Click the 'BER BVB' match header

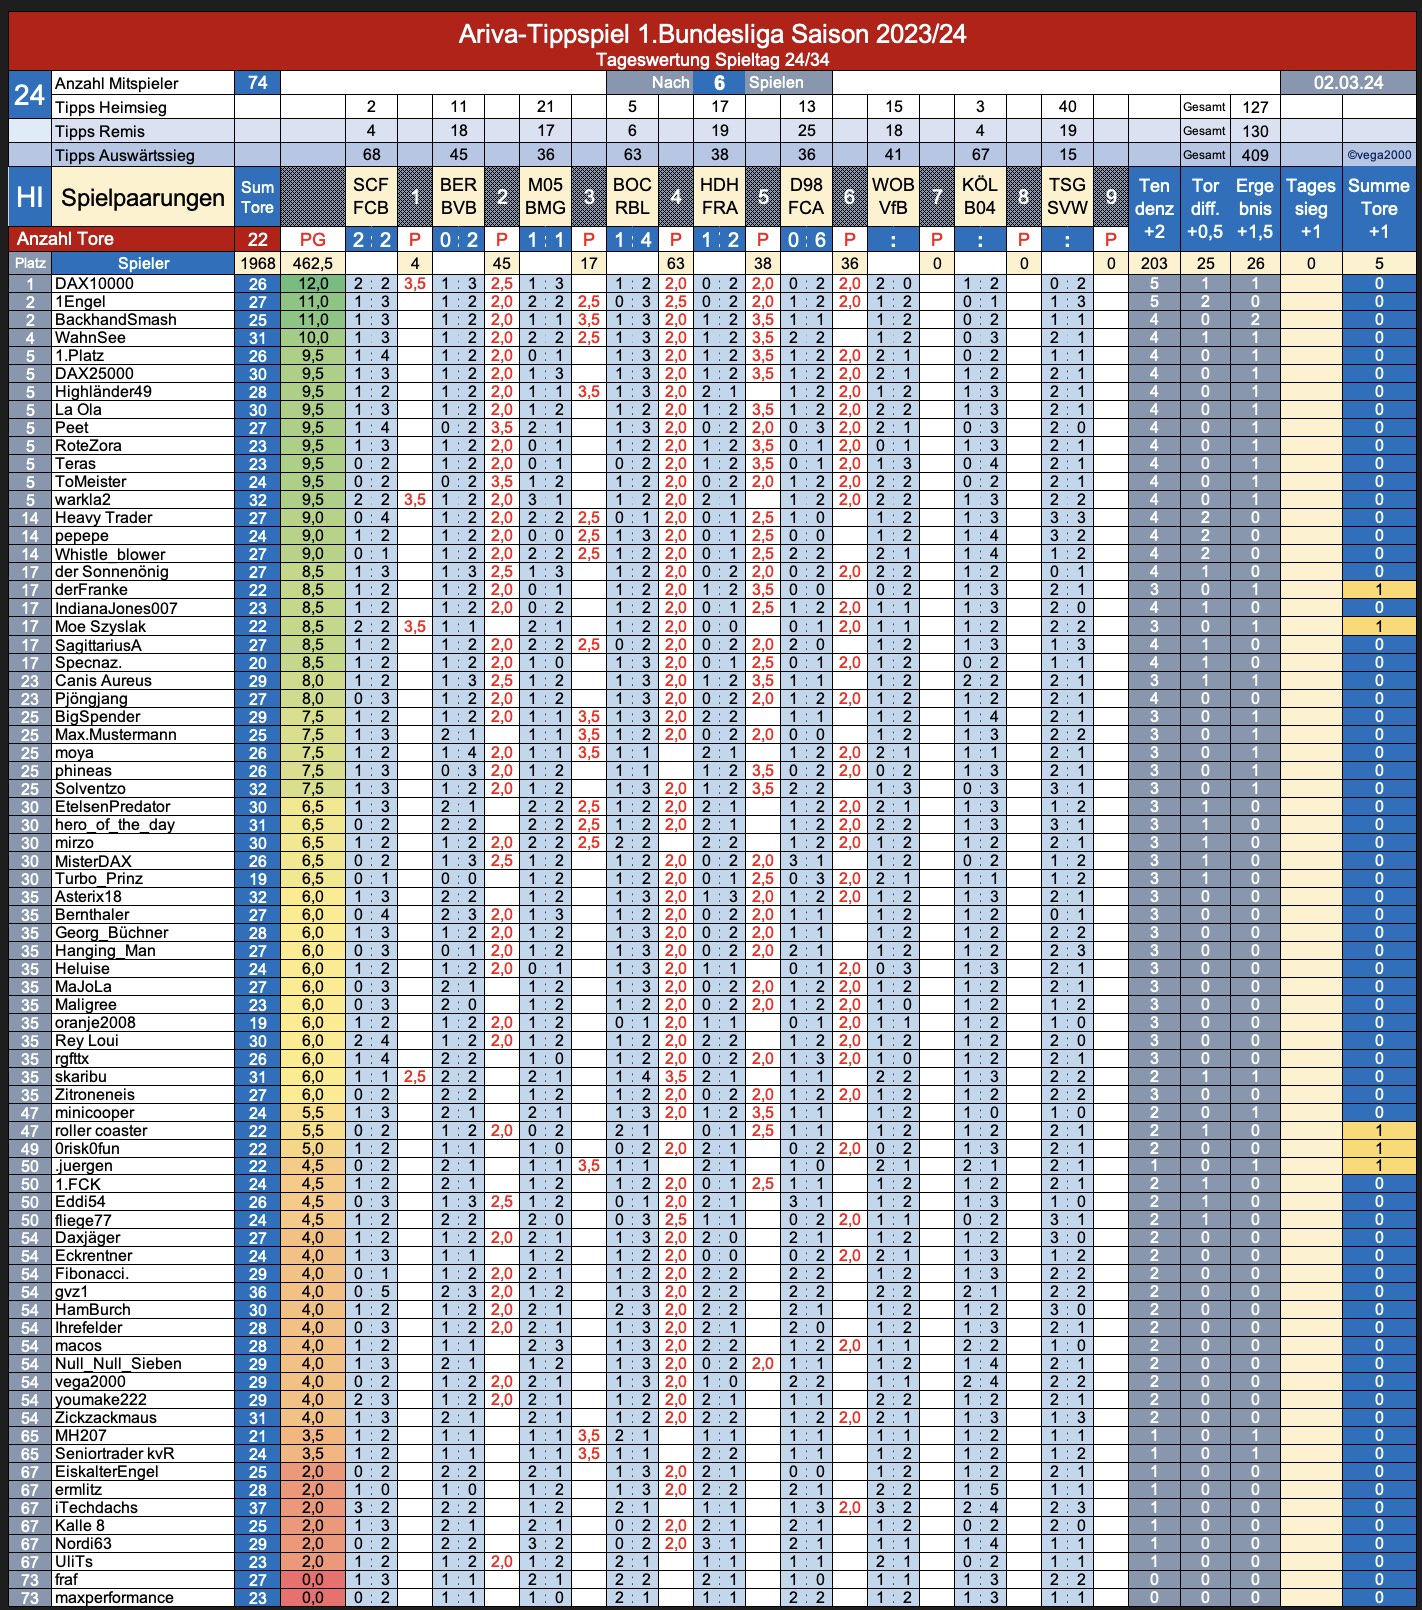point(458,197)
